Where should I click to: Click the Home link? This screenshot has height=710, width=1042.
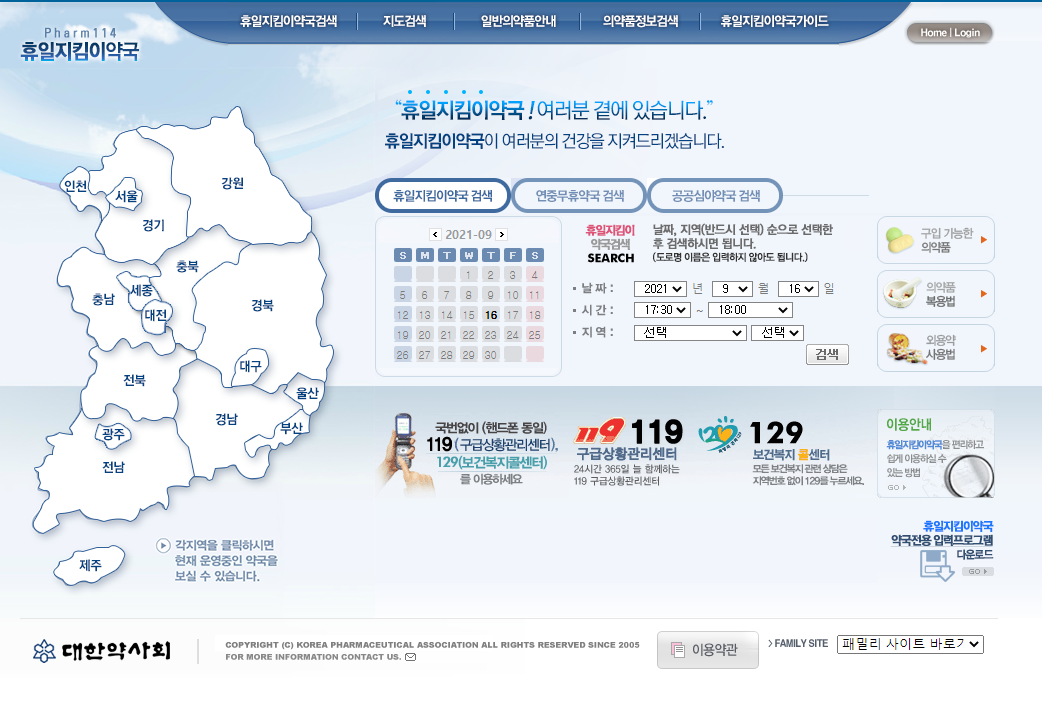coord(933,33)
